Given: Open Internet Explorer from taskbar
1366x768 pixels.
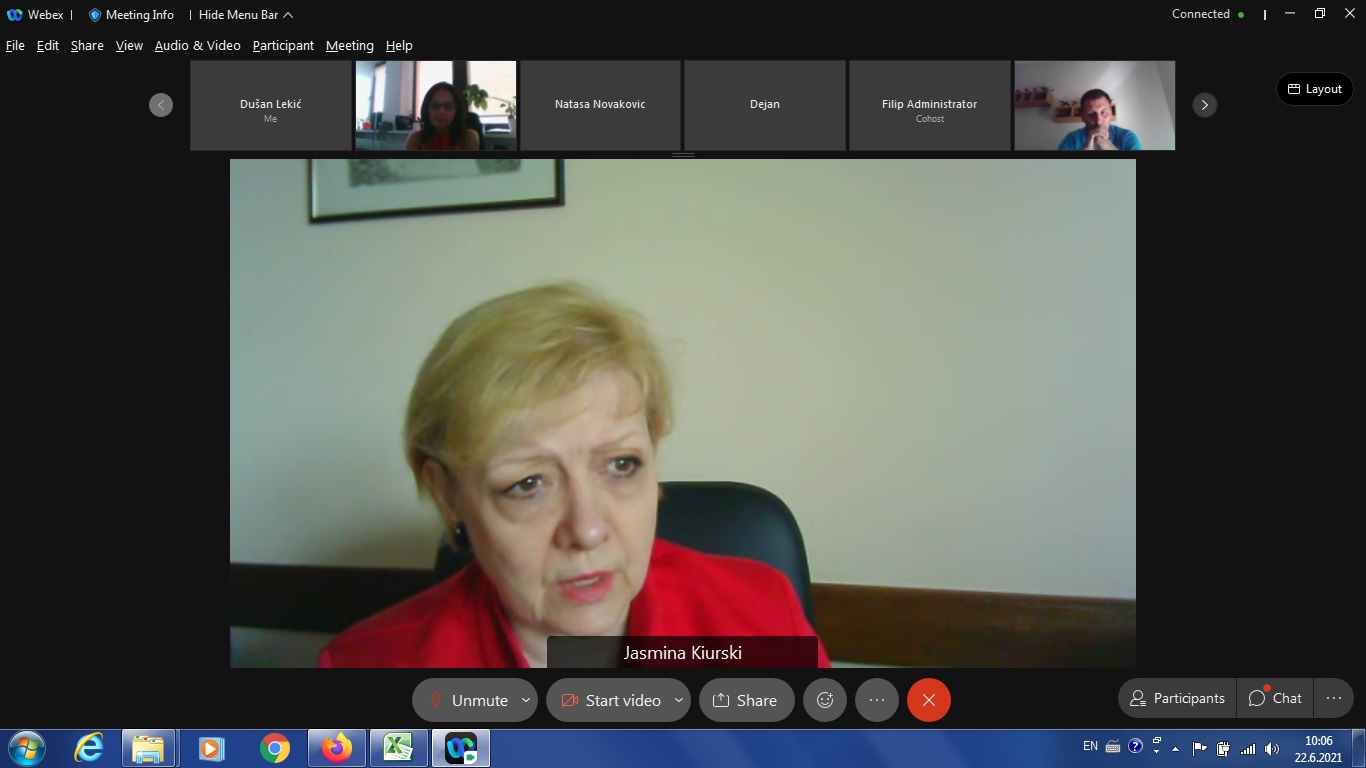Looking at the screenshot, I should coord(89,748).
